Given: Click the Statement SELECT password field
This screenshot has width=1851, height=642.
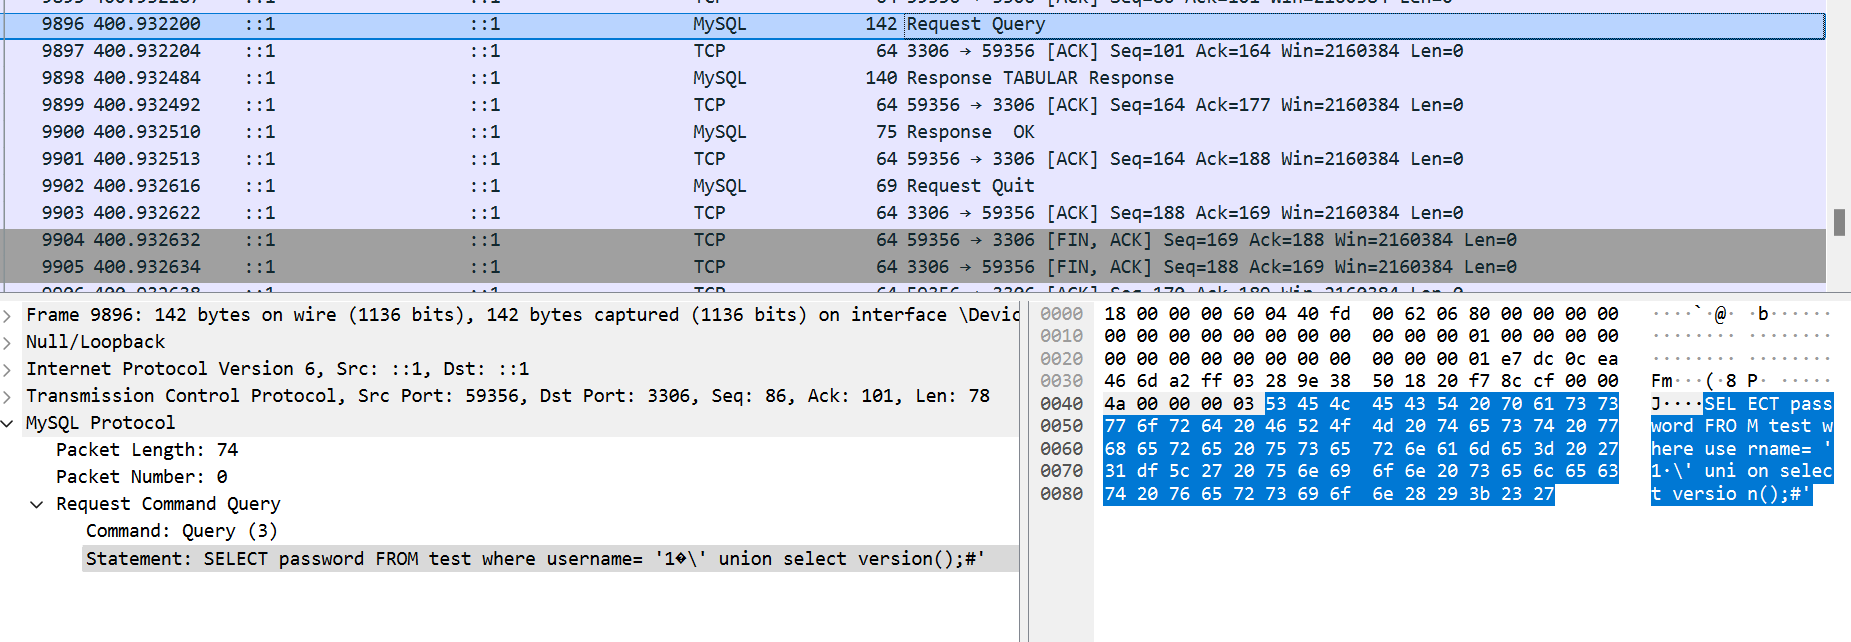Looking at the screenshot, I should click(x=534, y=559).
